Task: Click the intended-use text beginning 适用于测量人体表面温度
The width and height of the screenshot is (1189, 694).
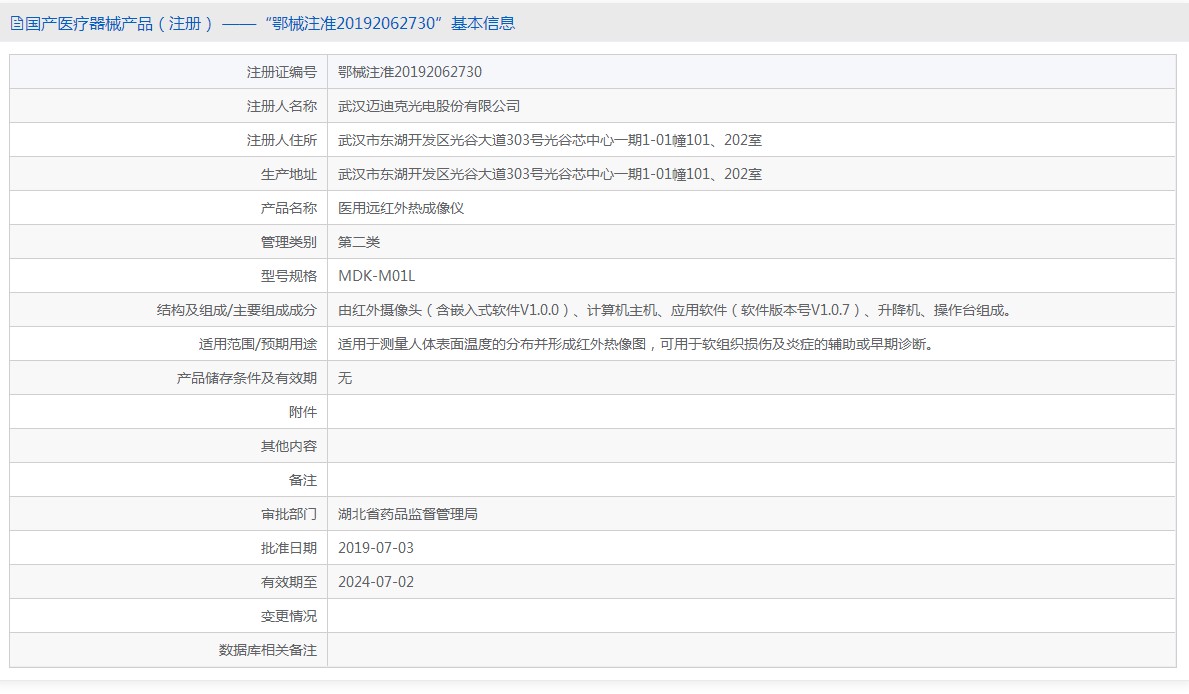Action: (x=635, y=344)
